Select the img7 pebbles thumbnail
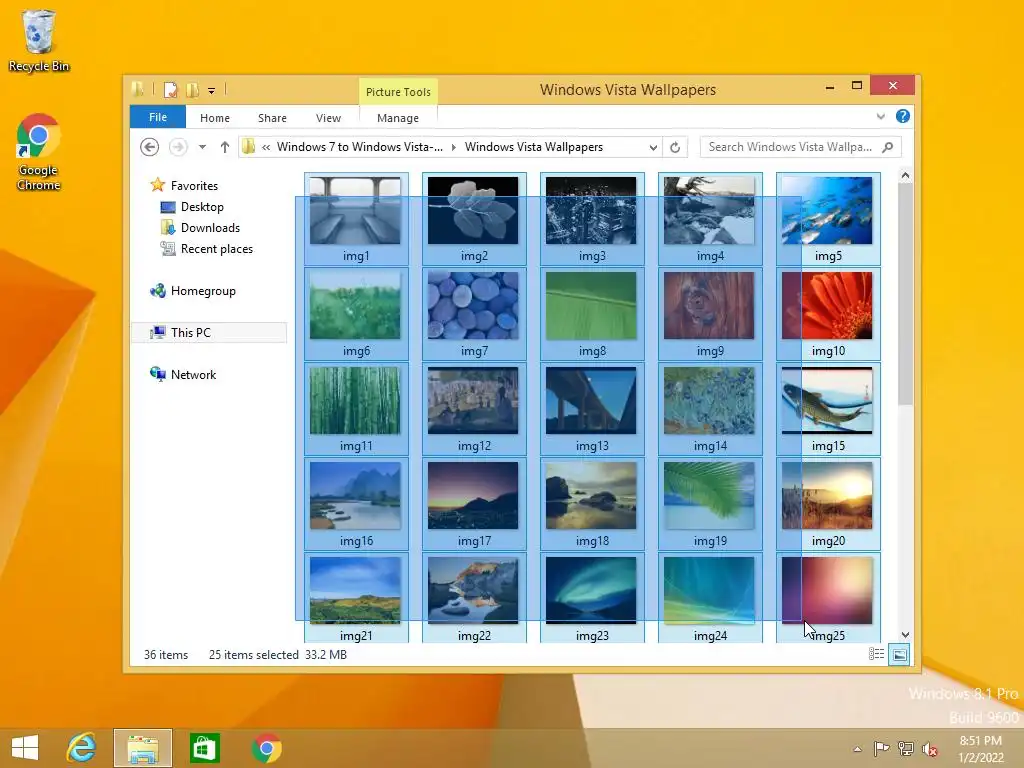The image size is (1024, 768). coord(473,306)
